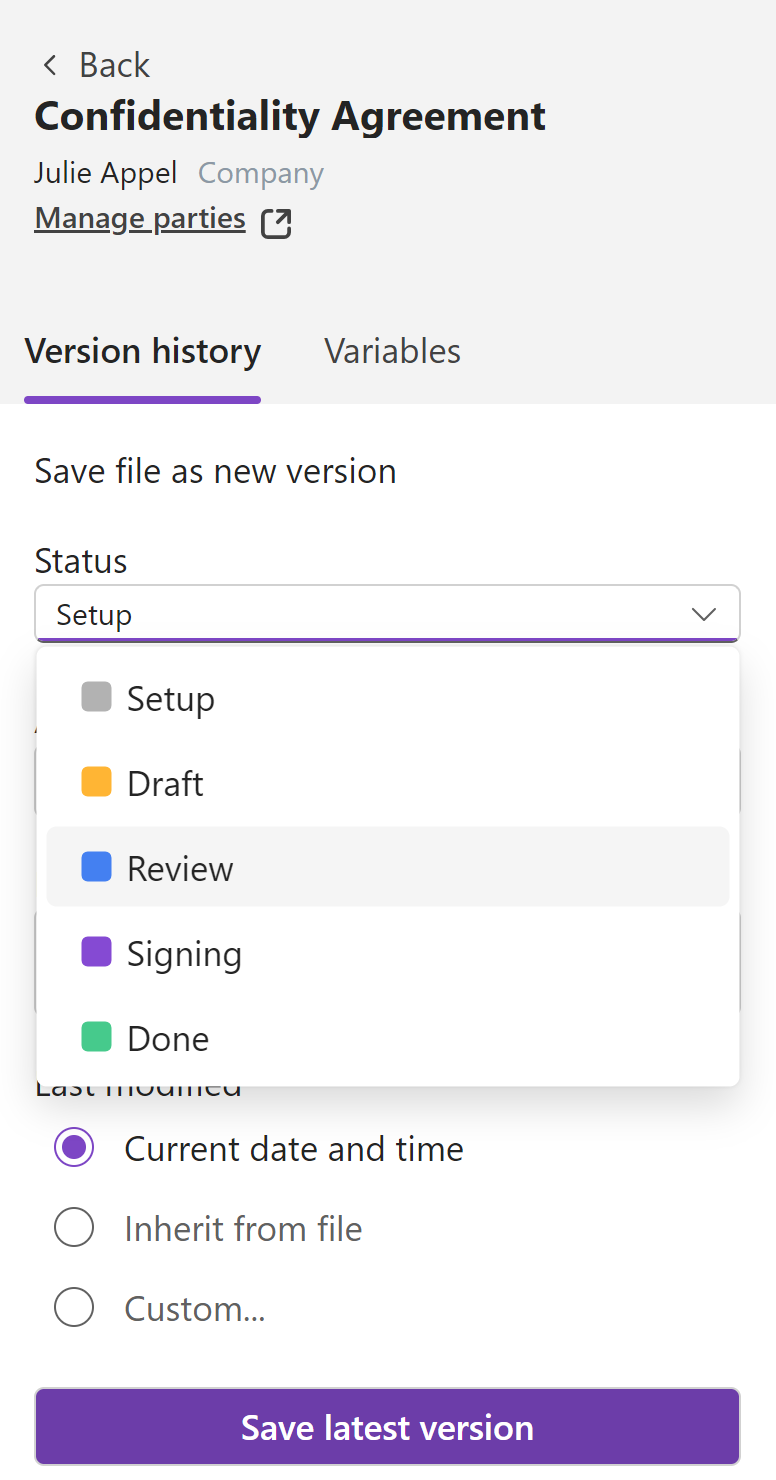Click the orange Draft status color square
Image resolution: width=776 pixels, height=1480 pixels.
point(96,782)
